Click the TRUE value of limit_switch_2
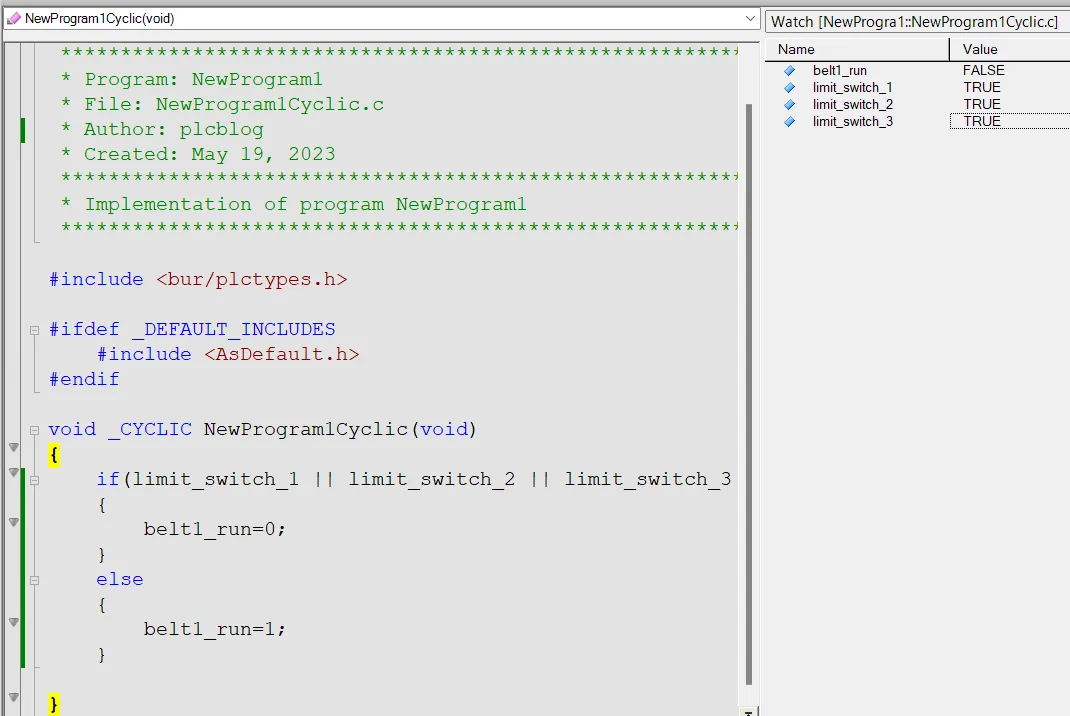 (982, 104)
